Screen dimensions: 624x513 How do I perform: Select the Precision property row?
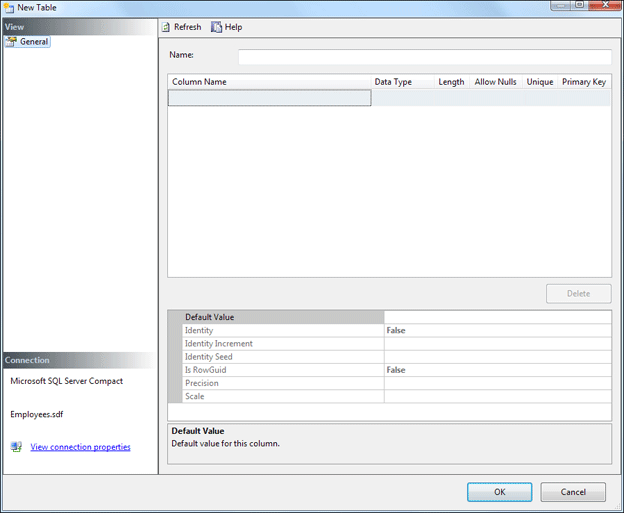click(283, 383)
